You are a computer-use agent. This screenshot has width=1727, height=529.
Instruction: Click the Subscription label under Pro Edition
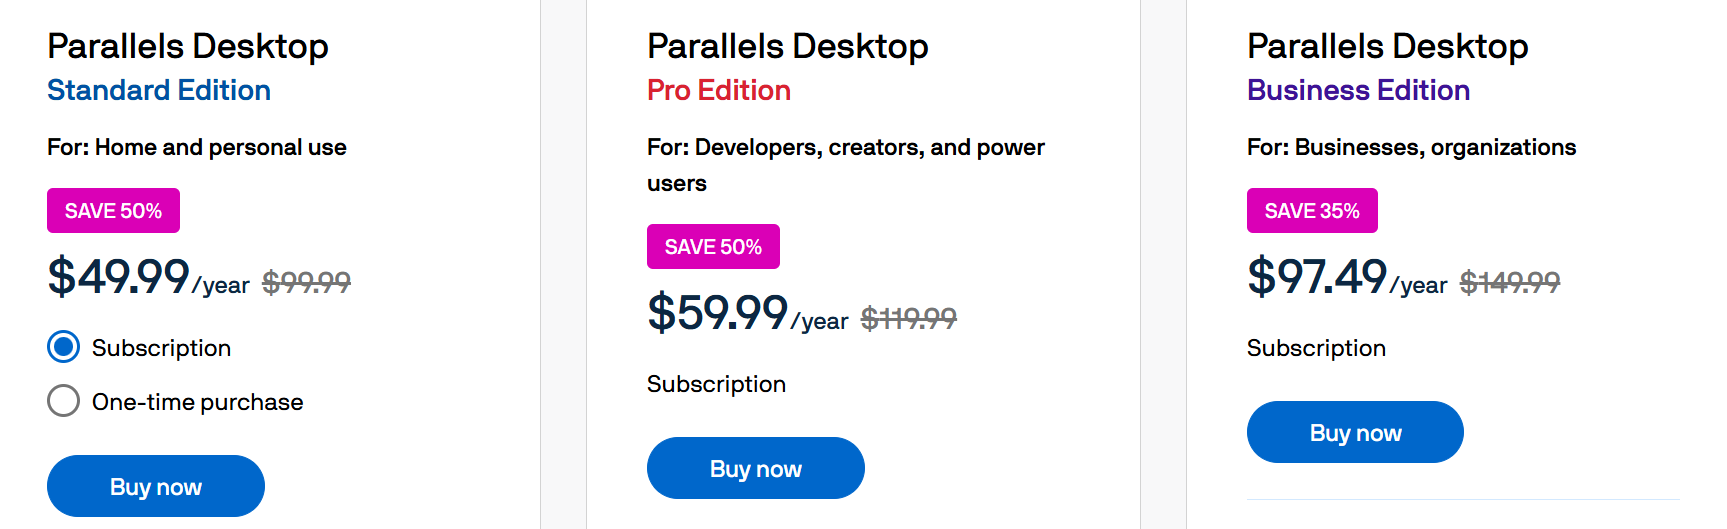click(716, 384)
